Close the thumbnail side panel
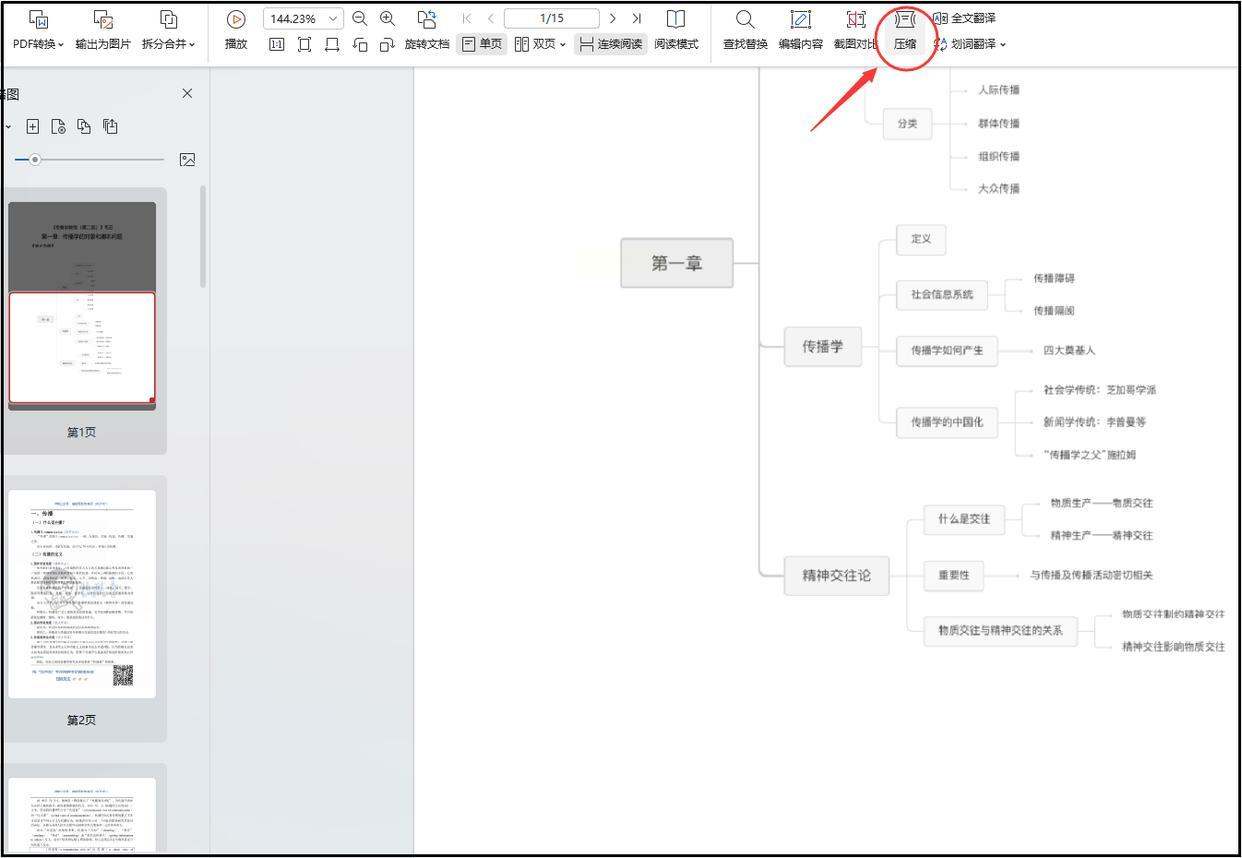Image resolution: width=1242 pixels, height=858 pixels. tap(187, 93)
